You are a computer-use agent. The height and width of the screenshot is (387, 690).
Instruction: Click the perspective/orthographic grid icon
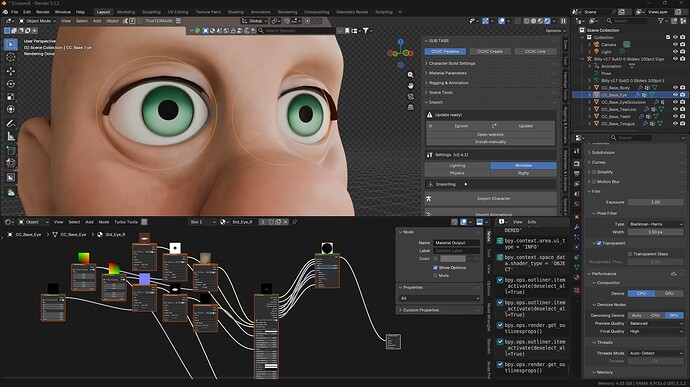coord(410,107)
